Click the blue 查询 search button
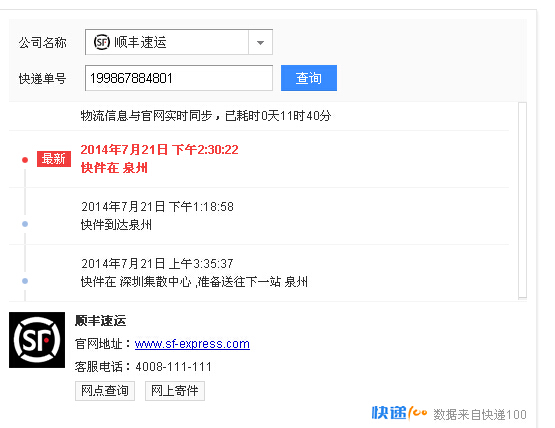 tap(309, 78)
